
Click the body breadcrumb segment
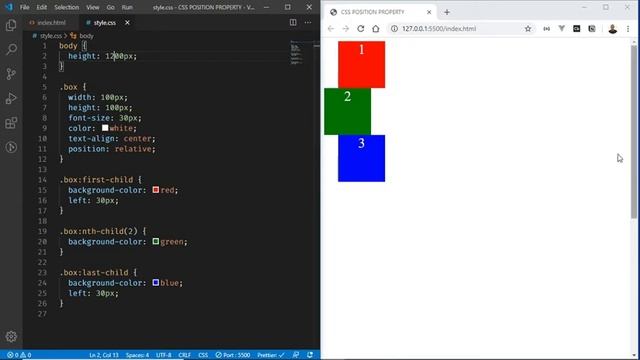(86, 36)
